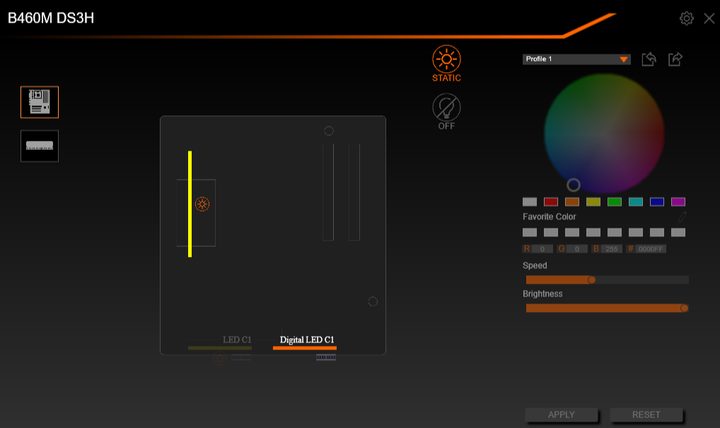Click the last Favorite Color slot
This screenshot has width=720, height=428.
(678, 232)
